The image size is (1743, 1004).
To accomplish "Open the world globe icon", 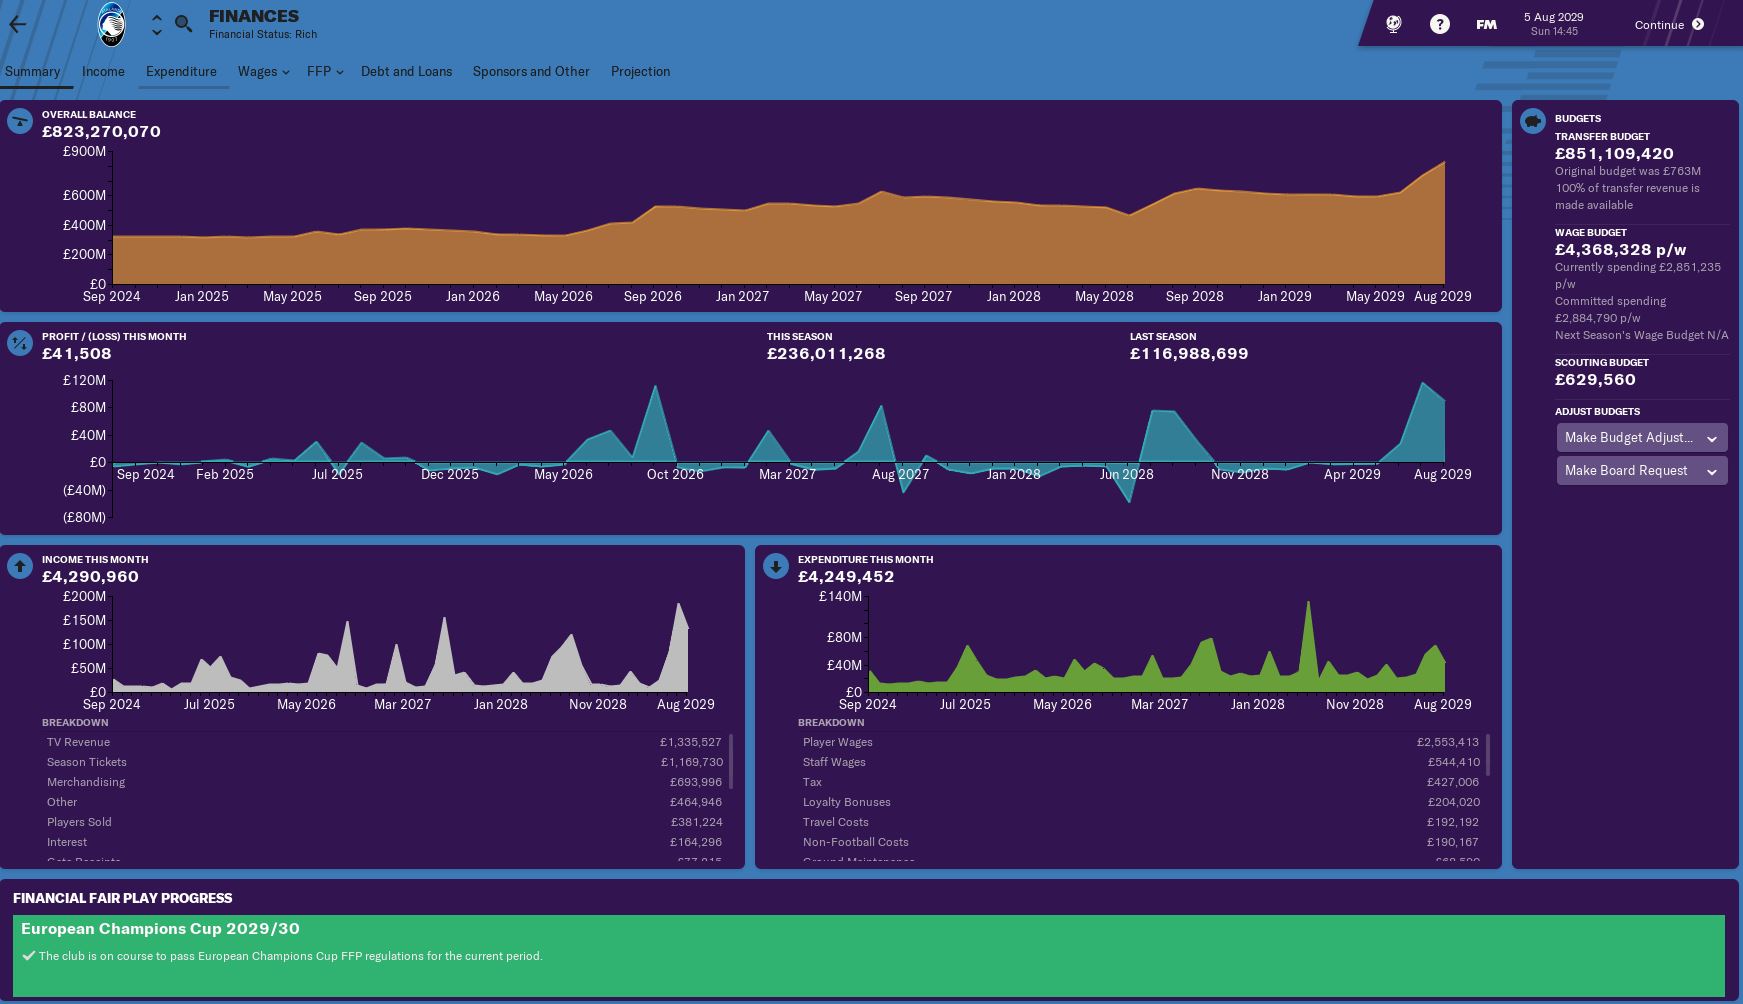I will pyautogui.click(x=1393, y=25).
